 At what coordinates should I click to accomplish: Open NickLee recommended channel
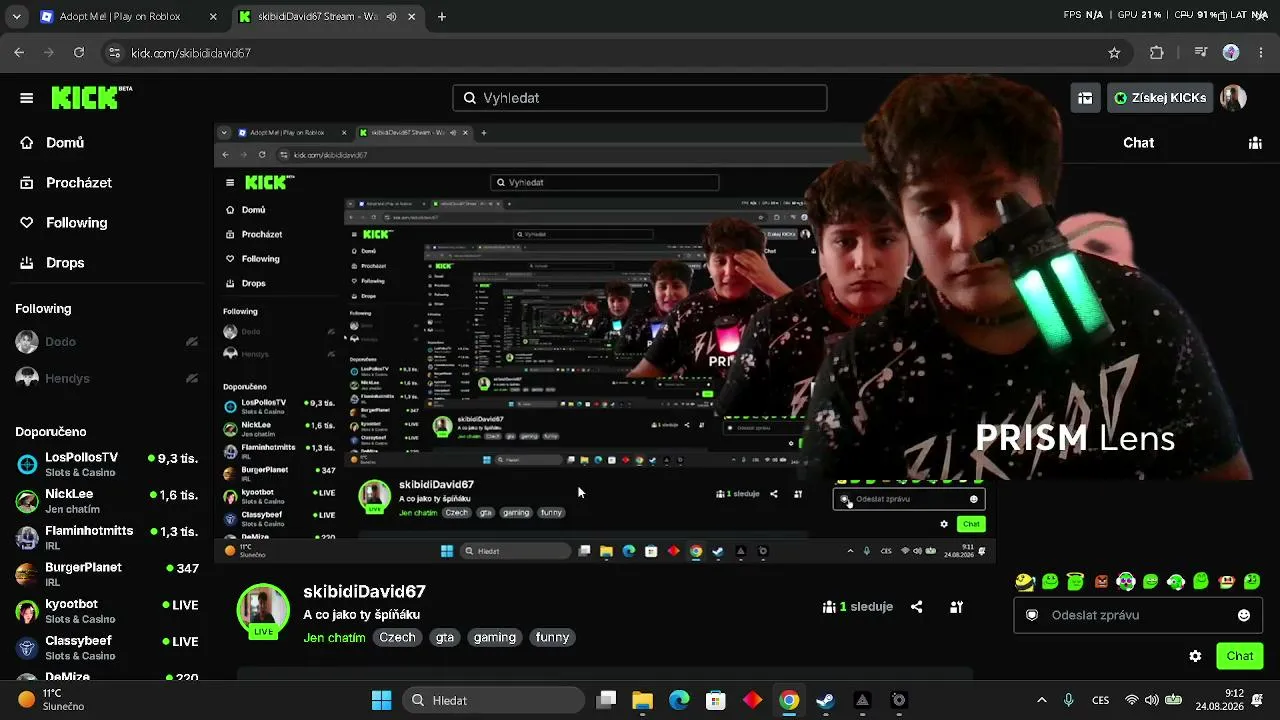click(107, 501)
